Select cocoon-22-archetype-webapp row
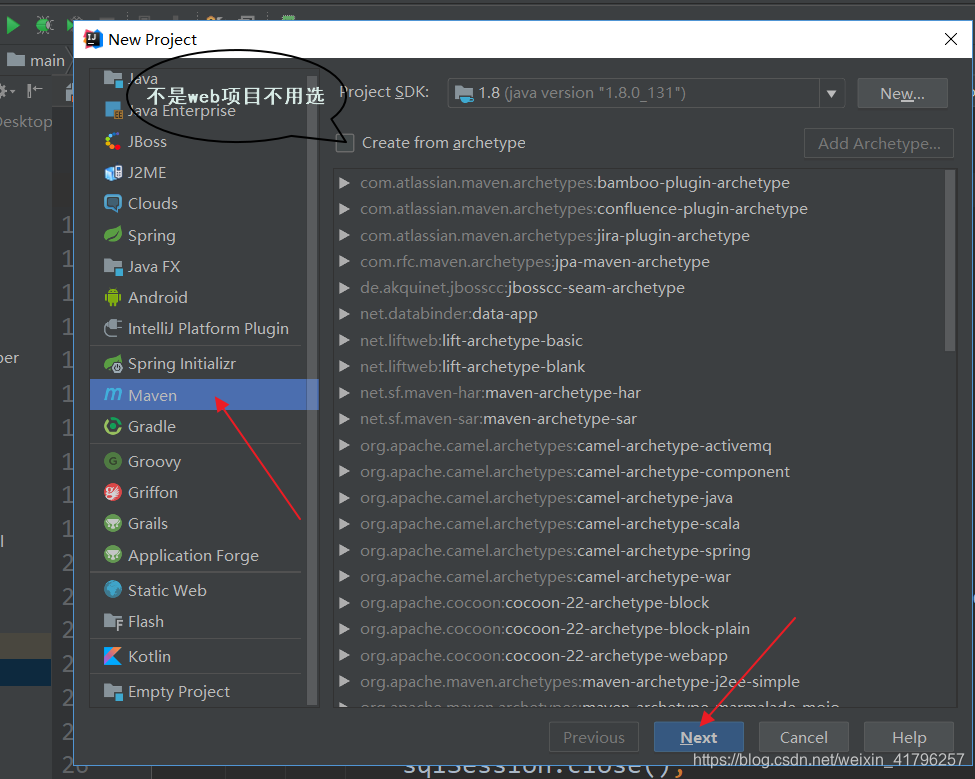Screen dimensions: 975x779 point(639,656)
